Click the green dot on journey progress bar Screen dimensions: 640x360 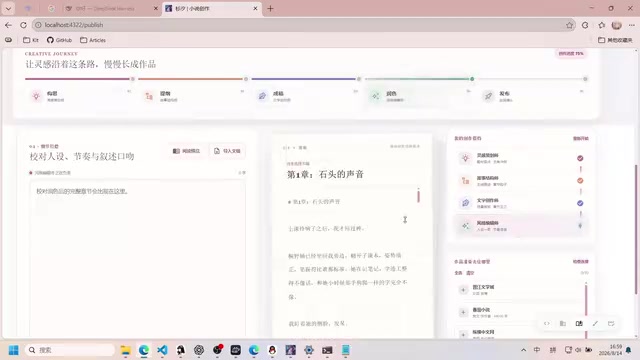pyautogui.click(x=472, y=79)
